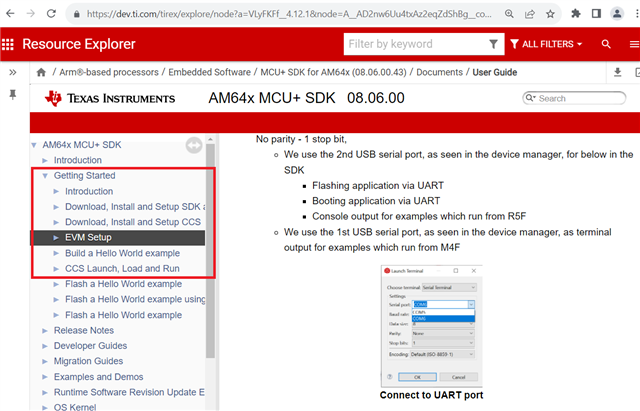Open Flash a Hello World example using item

pos(135,300)
